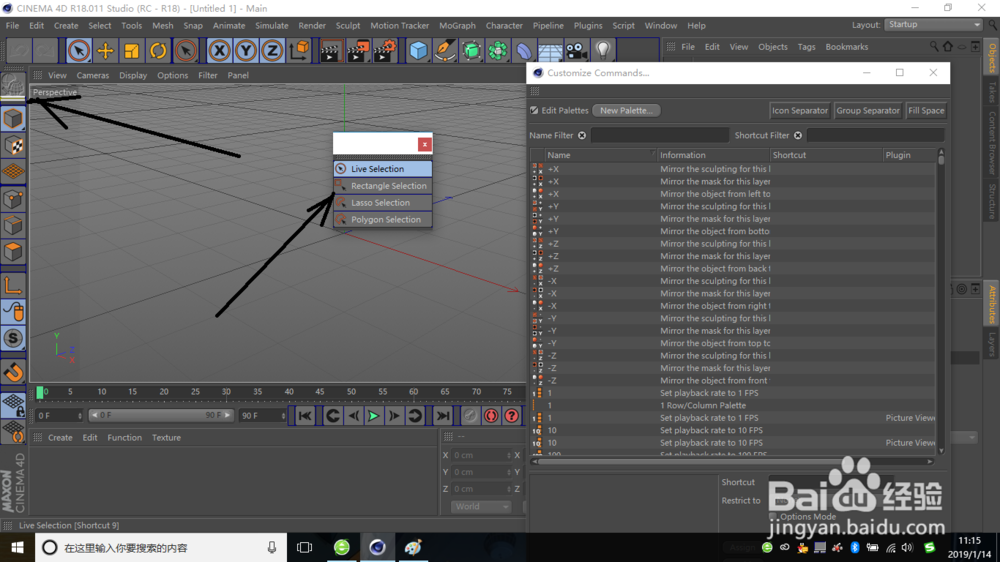The image size is (1000, 562).
Task: Toggle Edit Palettes checkbox
Action: coord(534,110)
